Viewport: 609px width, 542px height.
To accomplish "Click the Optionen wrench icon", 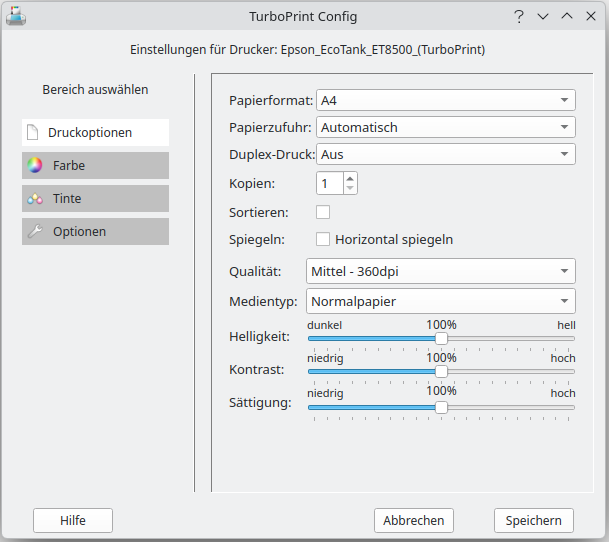I will 35,231.
